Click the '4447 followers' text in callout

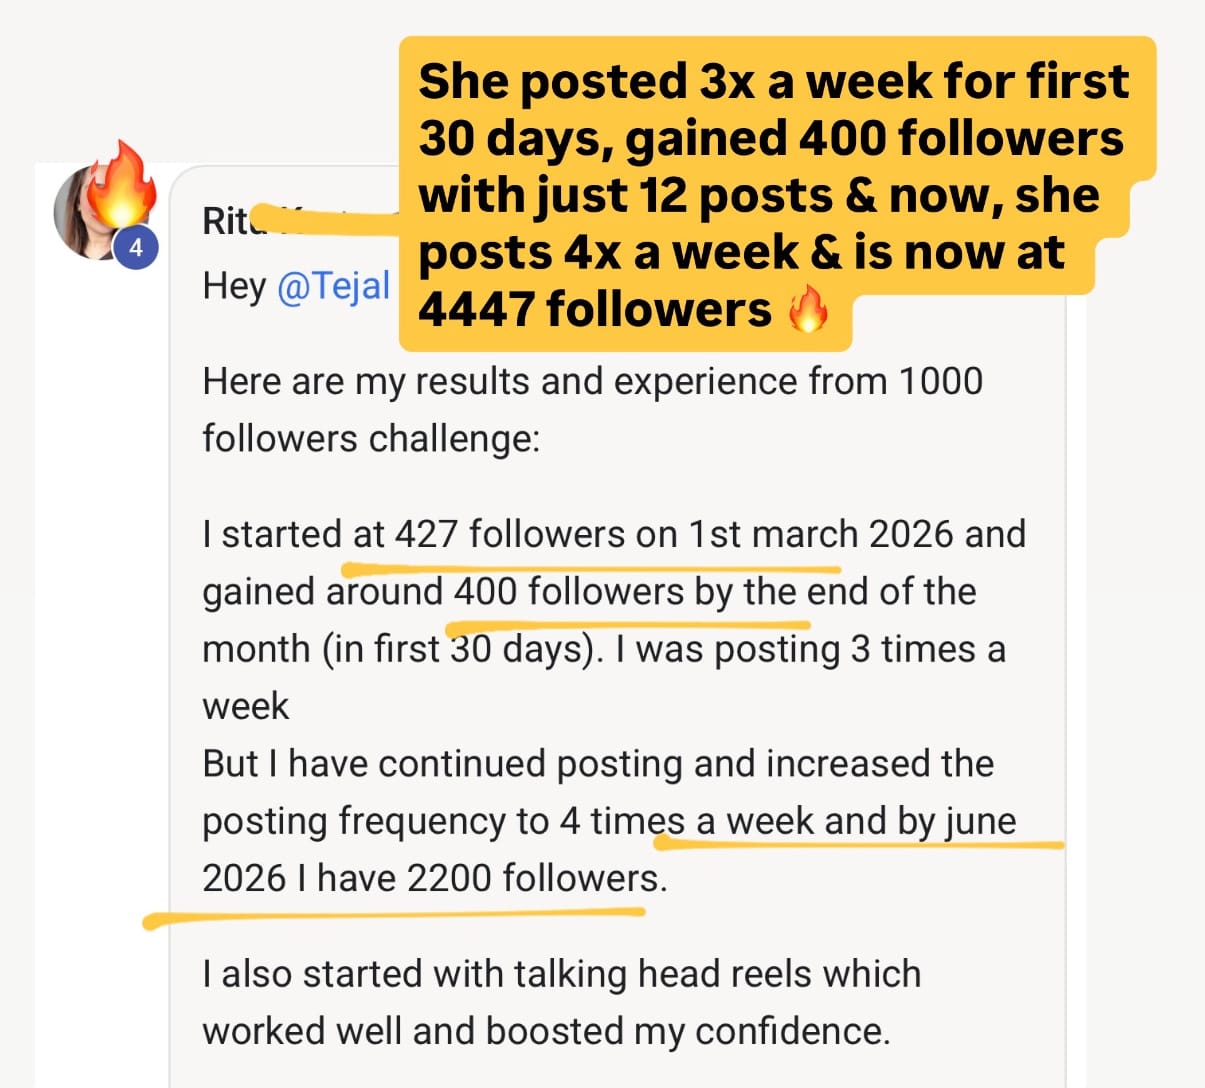point(595,310)
